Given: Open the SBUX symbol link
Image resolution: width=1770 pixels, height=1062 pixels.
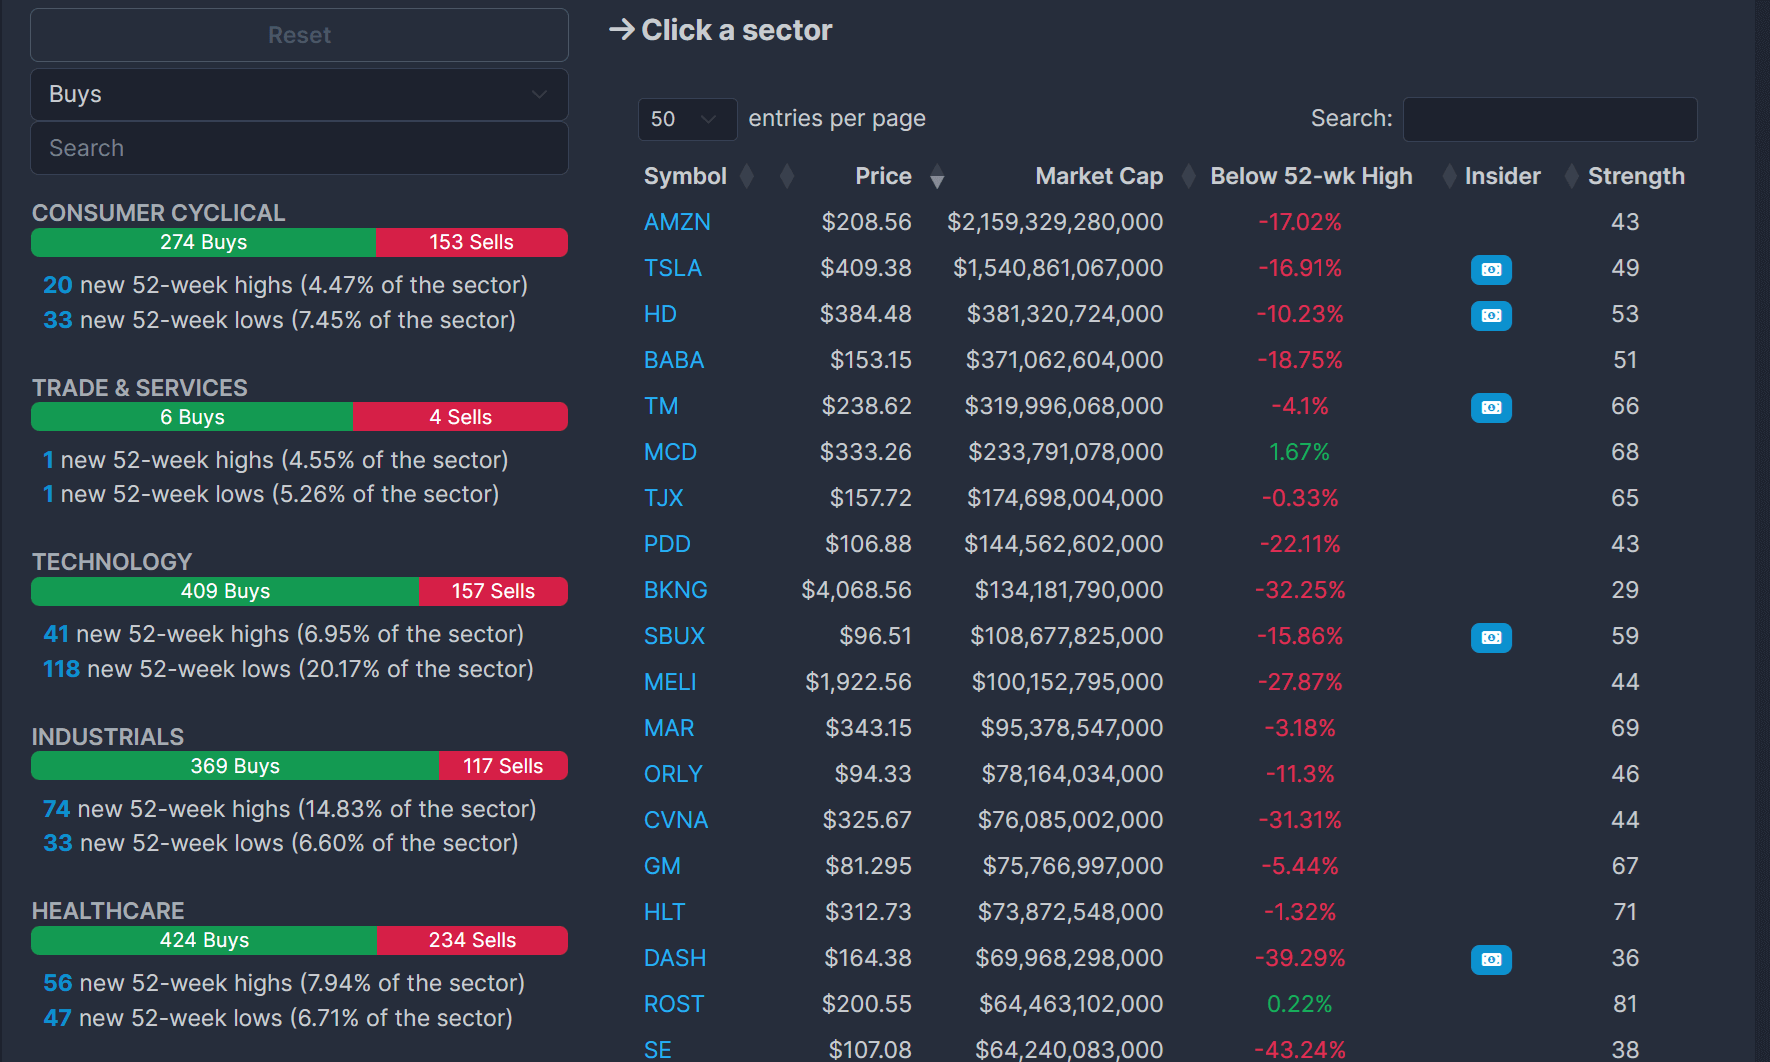Looking at the screenshot, I should [674, 636].
